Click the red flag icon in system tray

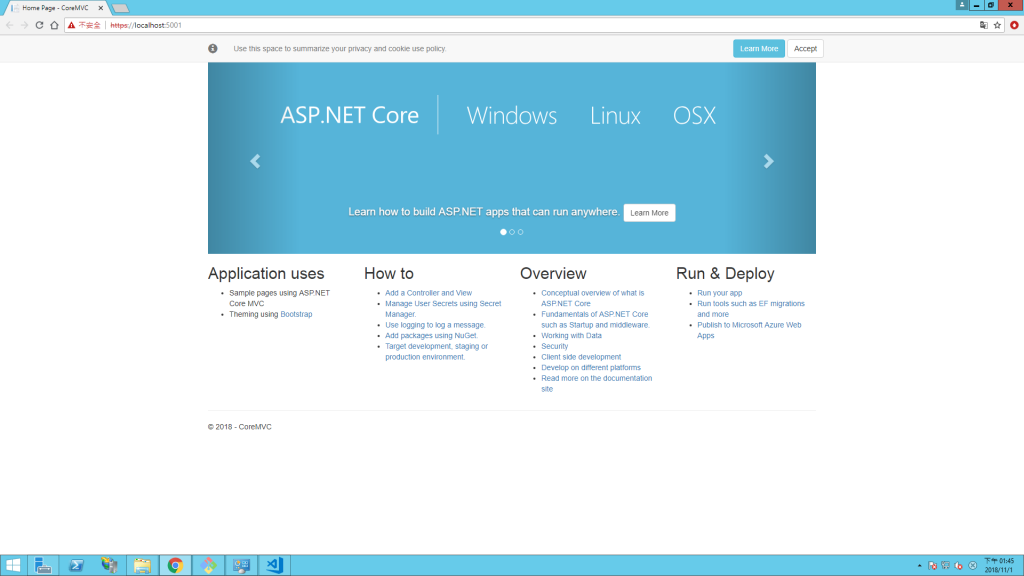(x=933, y=566)
